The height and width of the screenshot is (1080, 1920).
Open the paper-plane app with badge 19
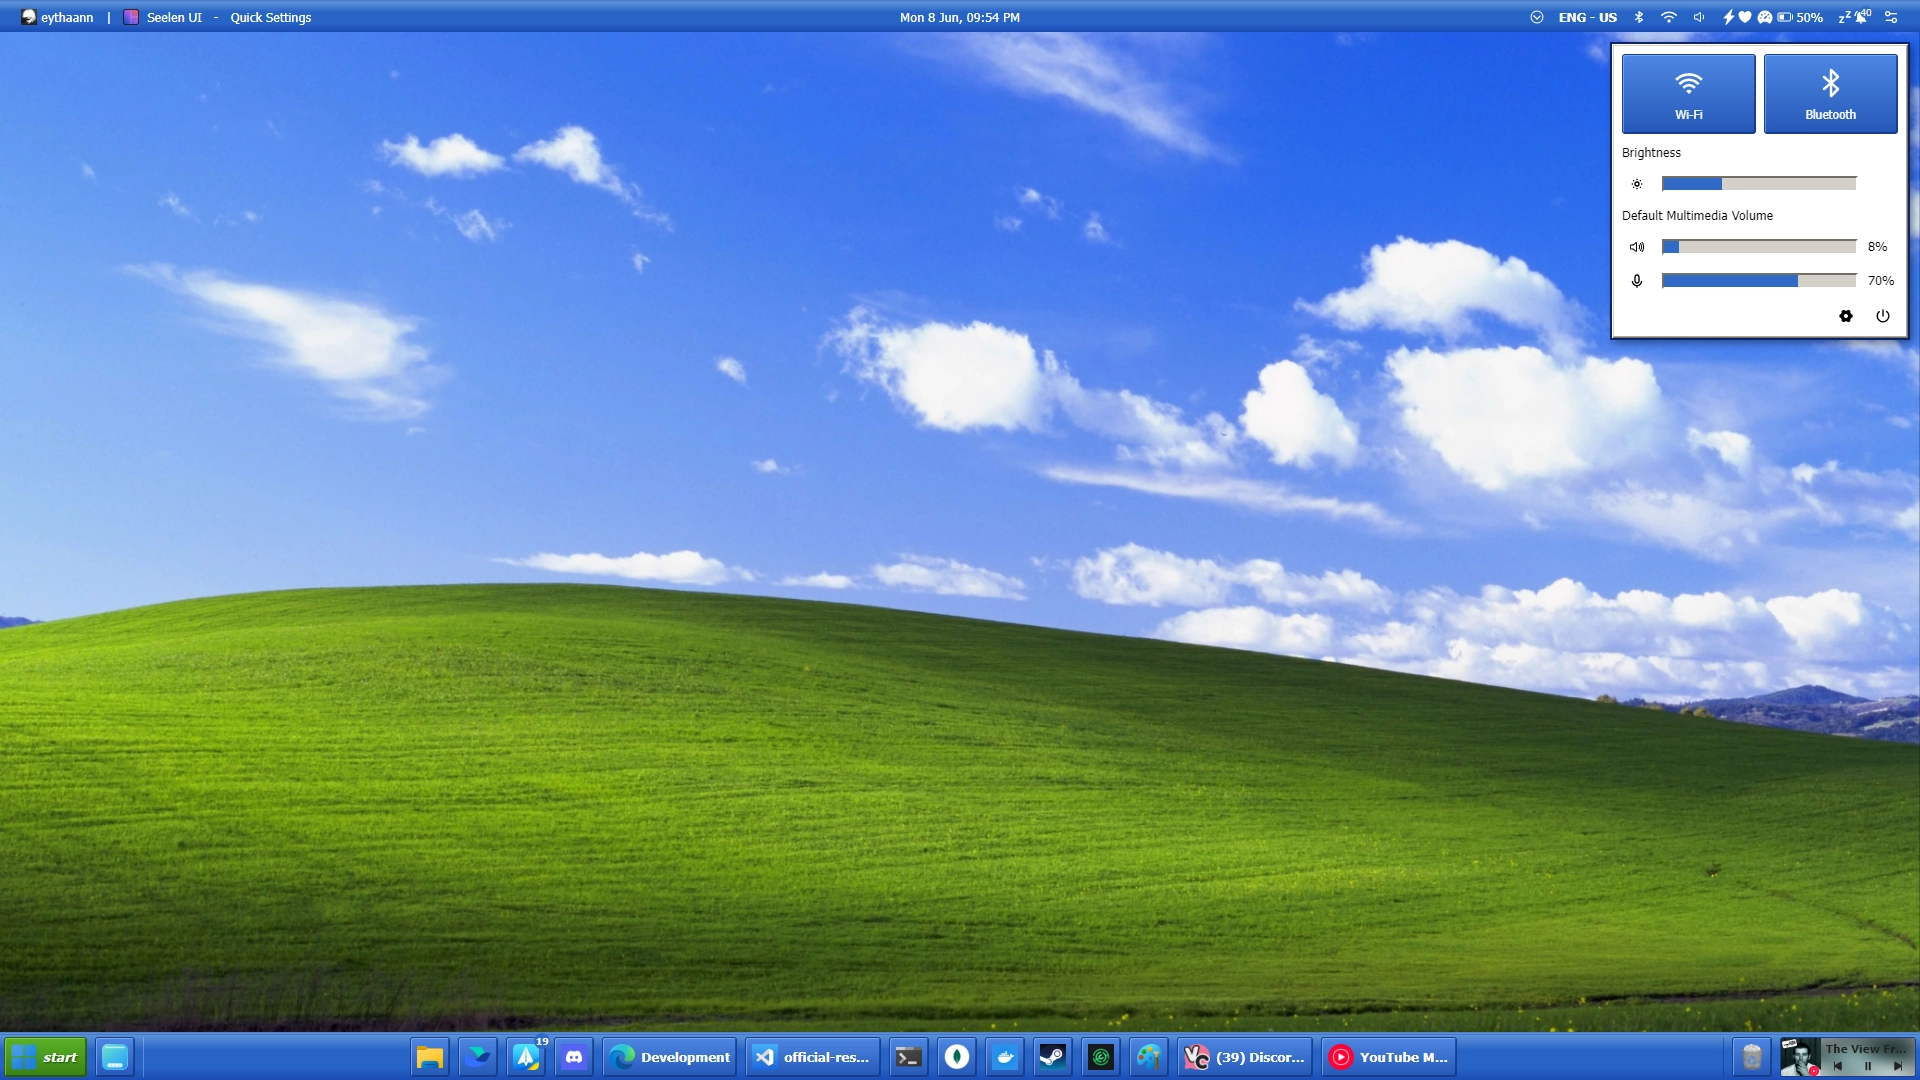point(526,1057)
